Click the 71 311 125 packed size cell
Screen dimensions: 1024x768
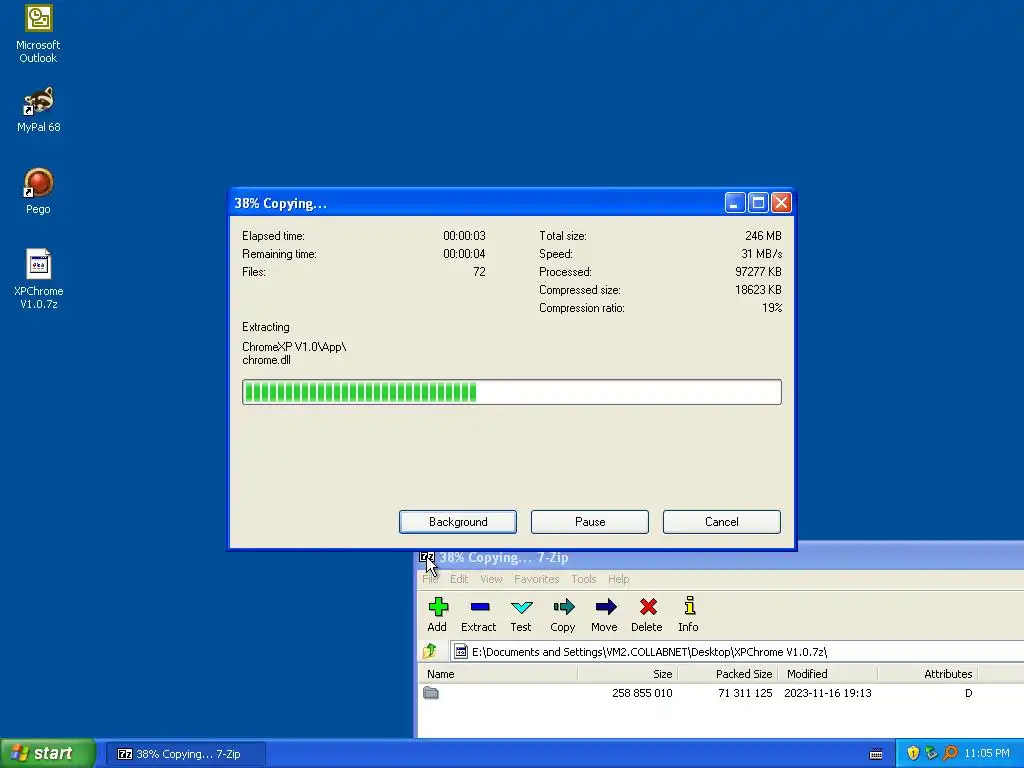(x=745, y=693)
